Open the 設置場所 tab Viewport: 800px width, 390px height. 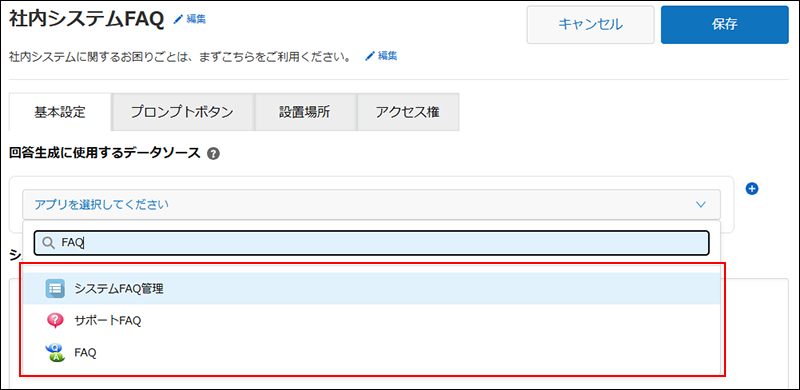tap(305, 112)
